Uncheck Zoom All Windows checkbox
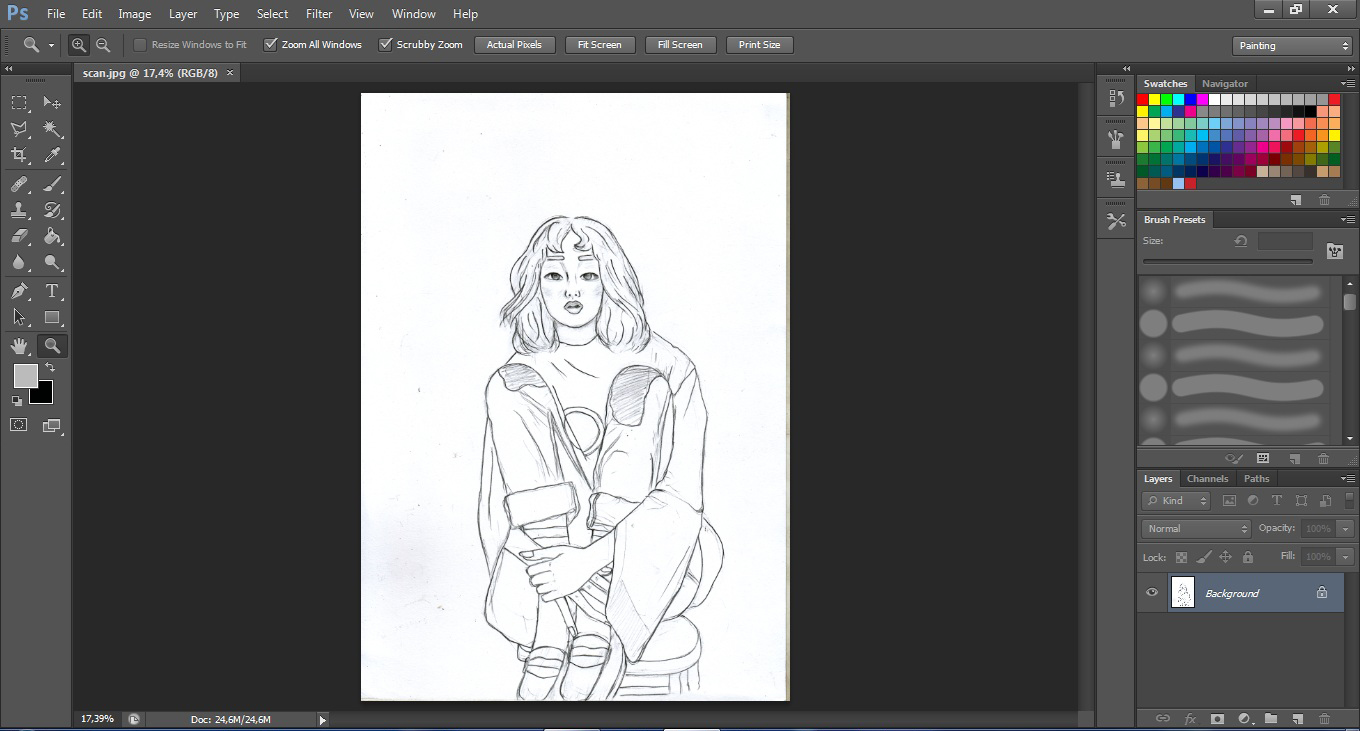The width and height of the screenshot is (1360, 731). pos(270,45)
